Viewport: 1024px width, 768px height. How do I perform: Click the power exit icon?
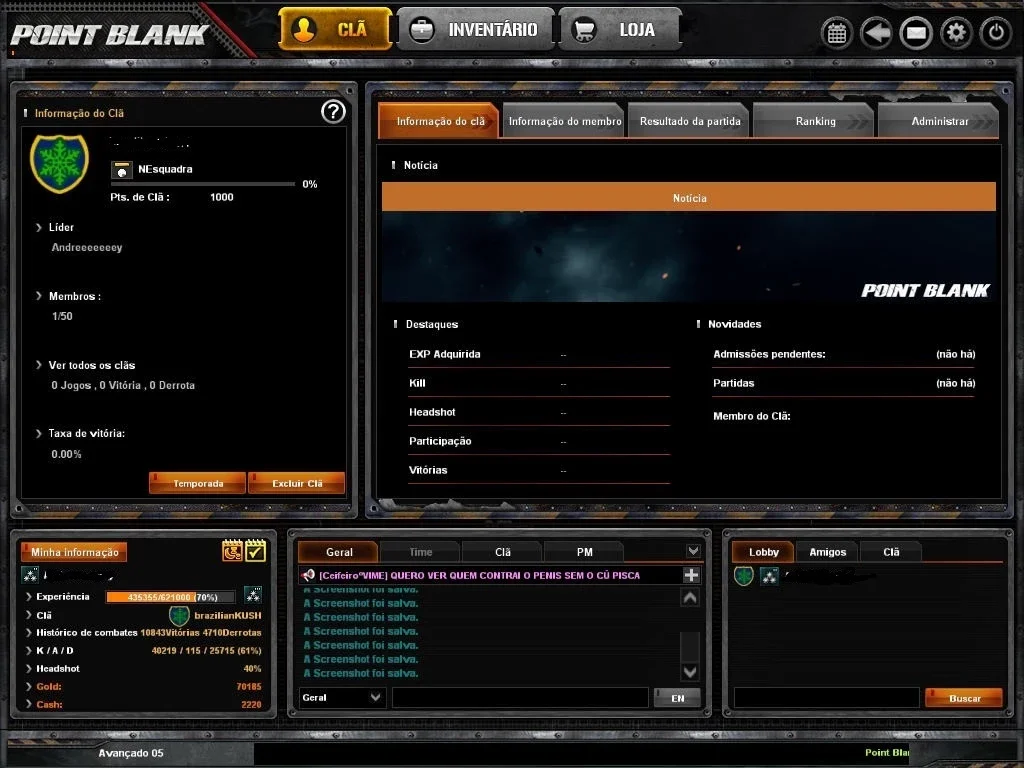coord(996,32)
